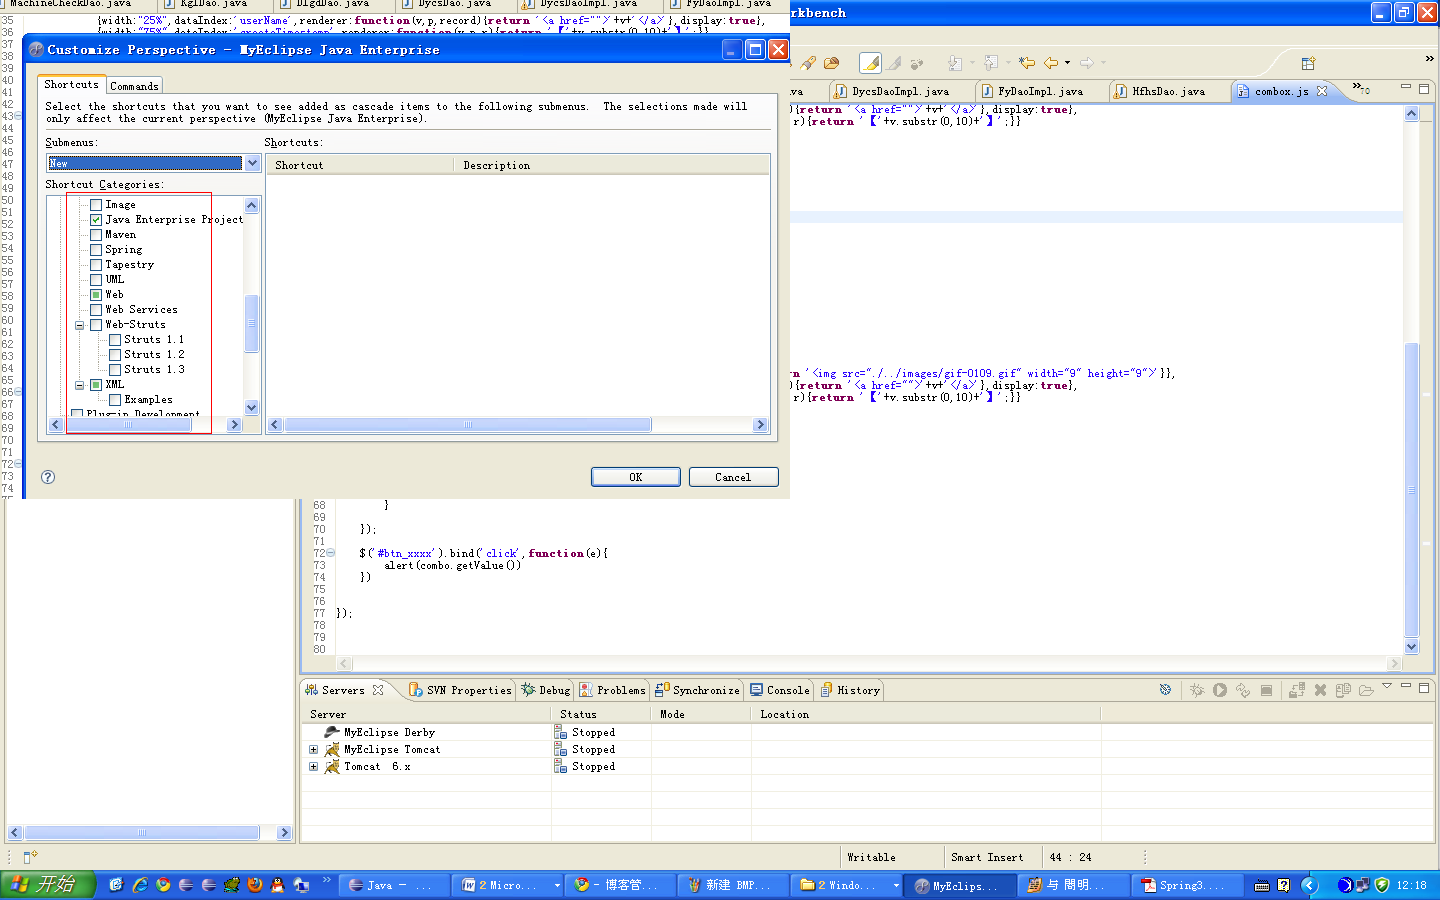1440x900 pixels.
Task: Open the Submenus dropdown showing New
Action: (x=252, y=163)
